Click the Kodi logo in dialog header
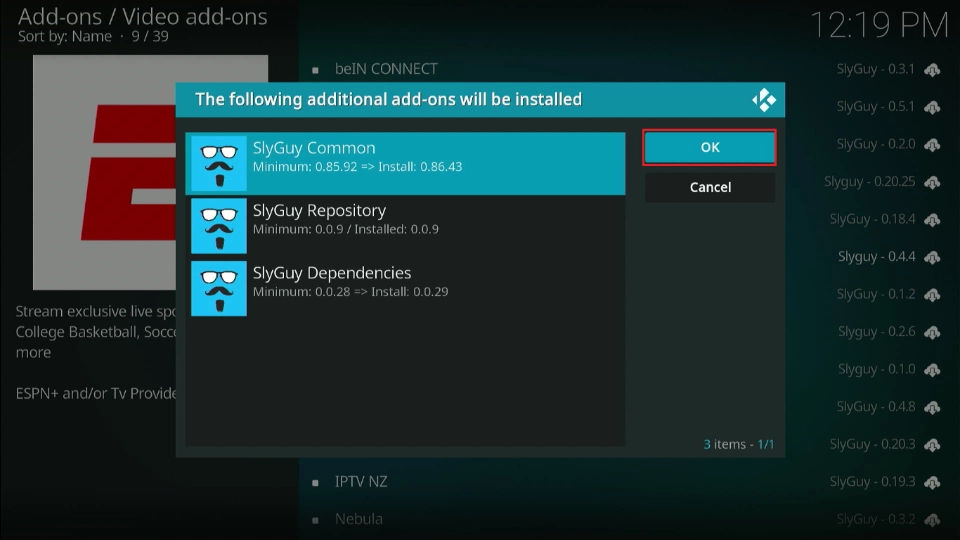The width and height of the screenshot is (960, 540). point(764,100)
